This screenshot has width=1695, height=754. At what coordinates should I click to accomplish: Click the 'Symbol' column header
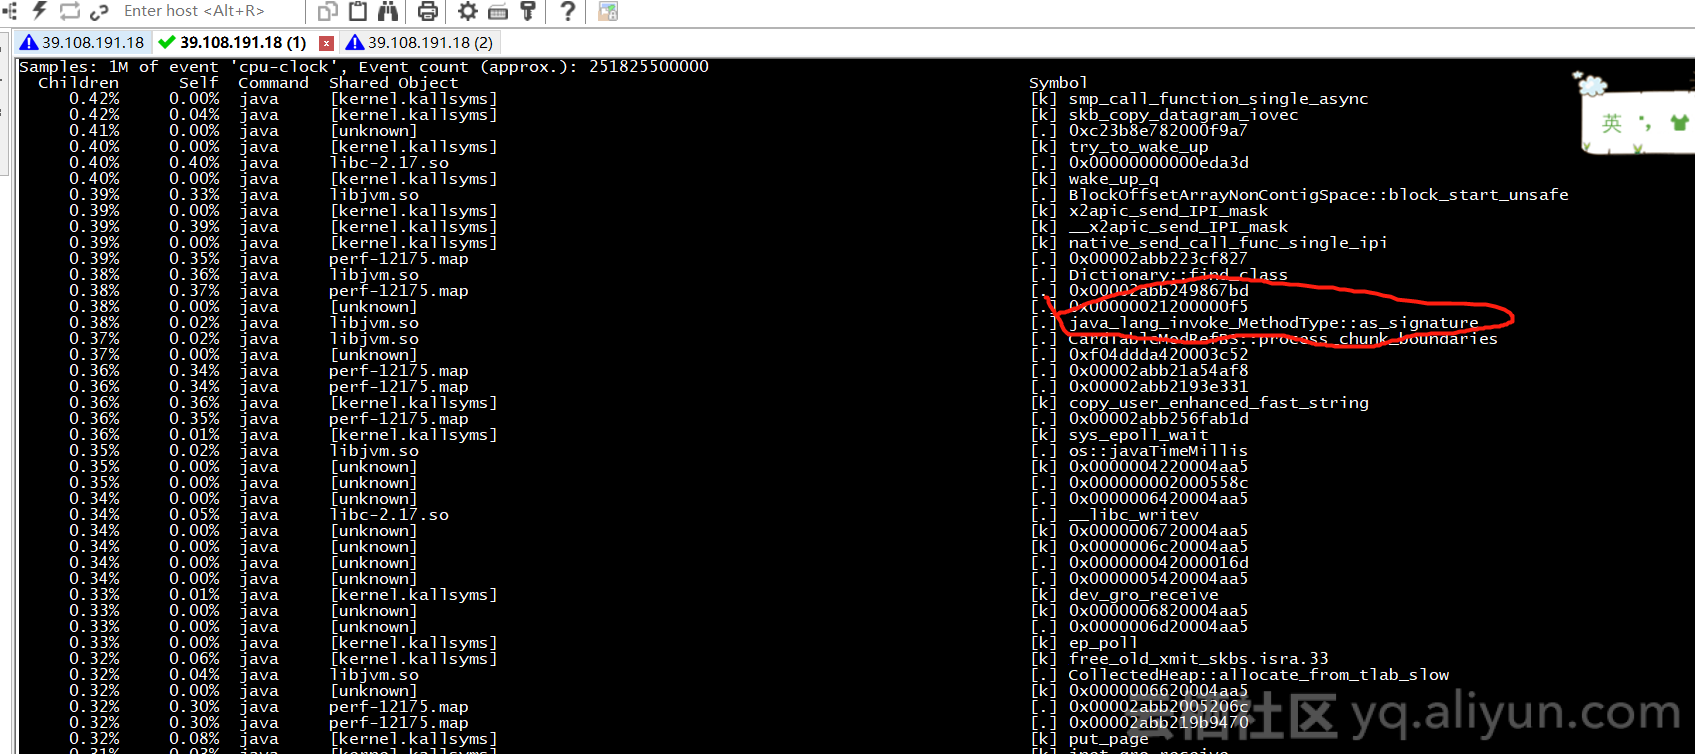click(1058, 83)
